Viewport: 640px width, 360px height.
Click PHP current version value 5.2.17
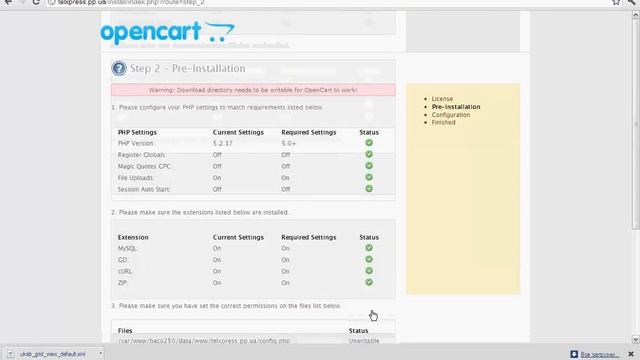pyautogui.click(x=222, y=143)
